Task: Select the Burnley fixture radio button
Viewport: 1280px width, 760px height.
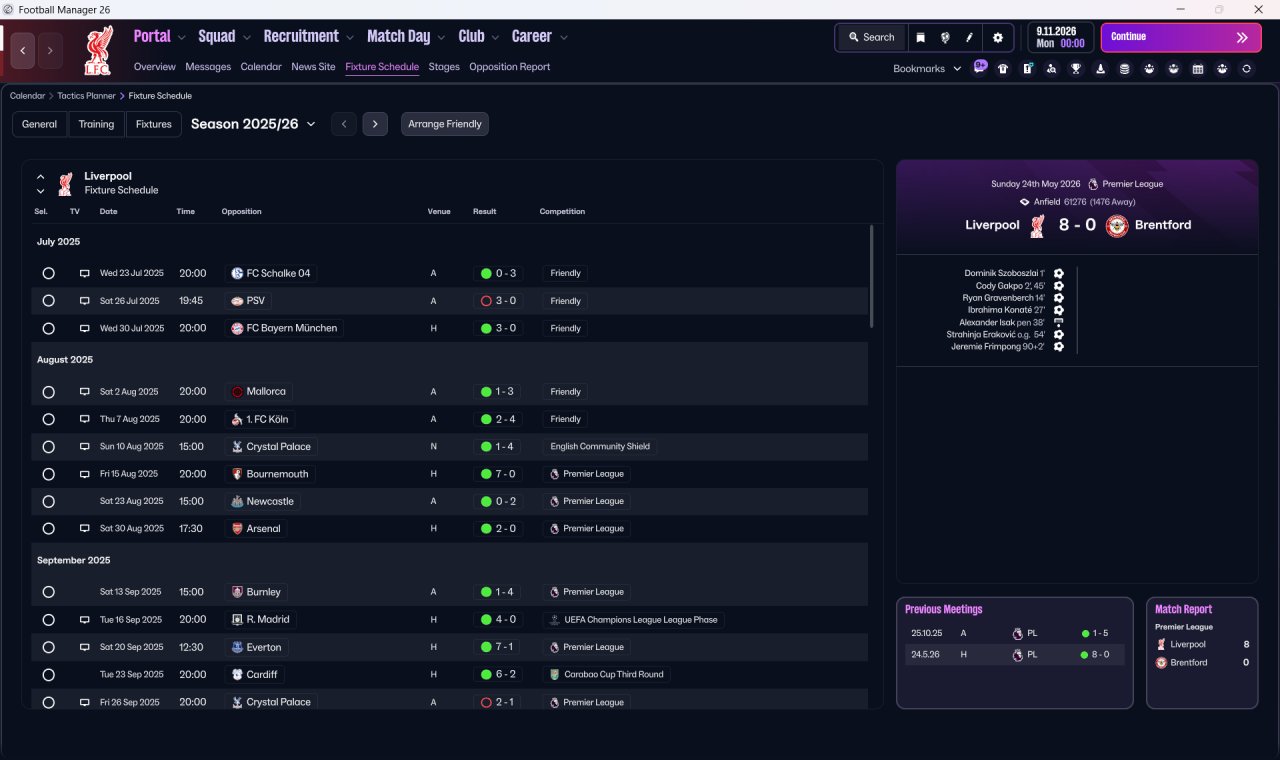Action: click(48, 592)
